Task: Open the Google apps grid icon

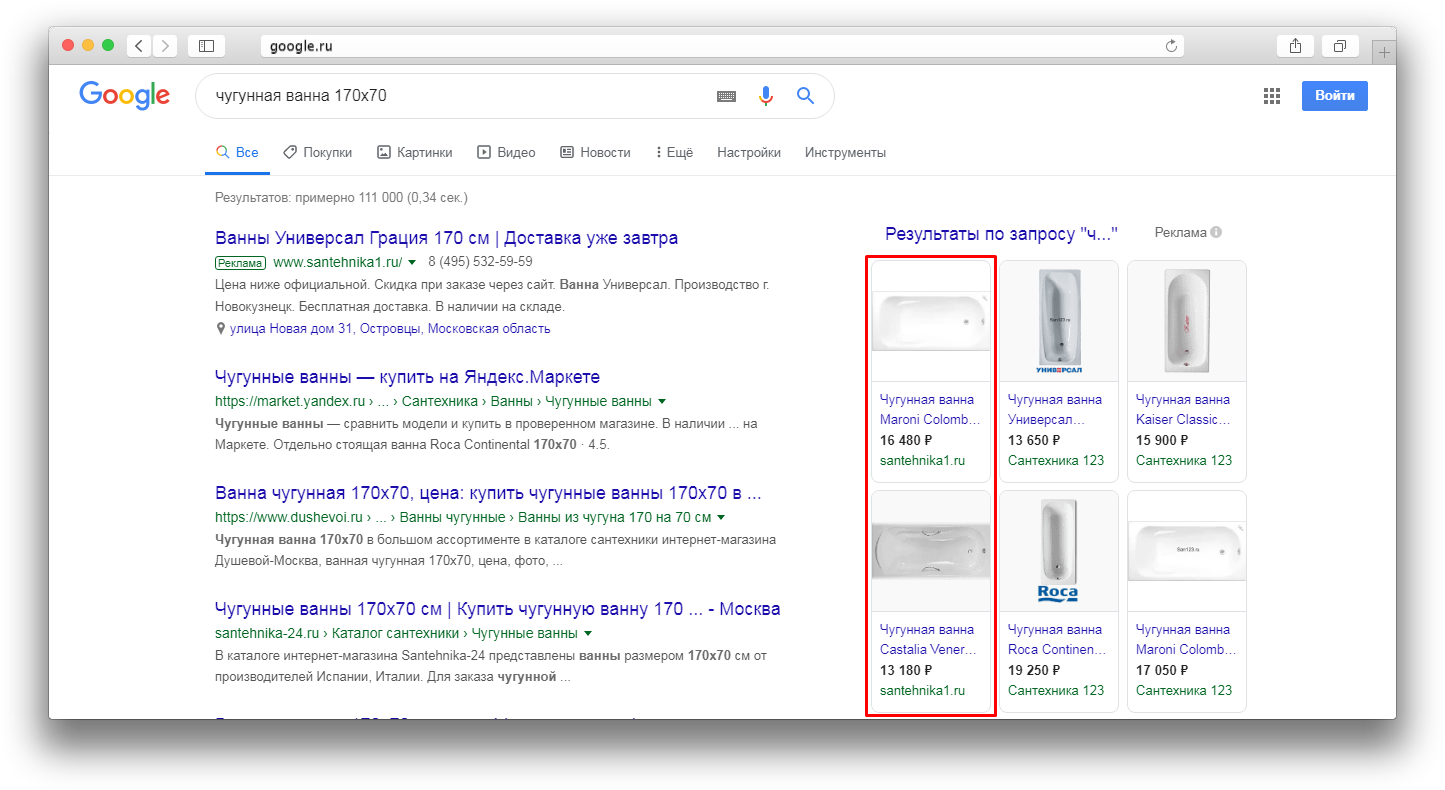Action: tap(1272, 96)
